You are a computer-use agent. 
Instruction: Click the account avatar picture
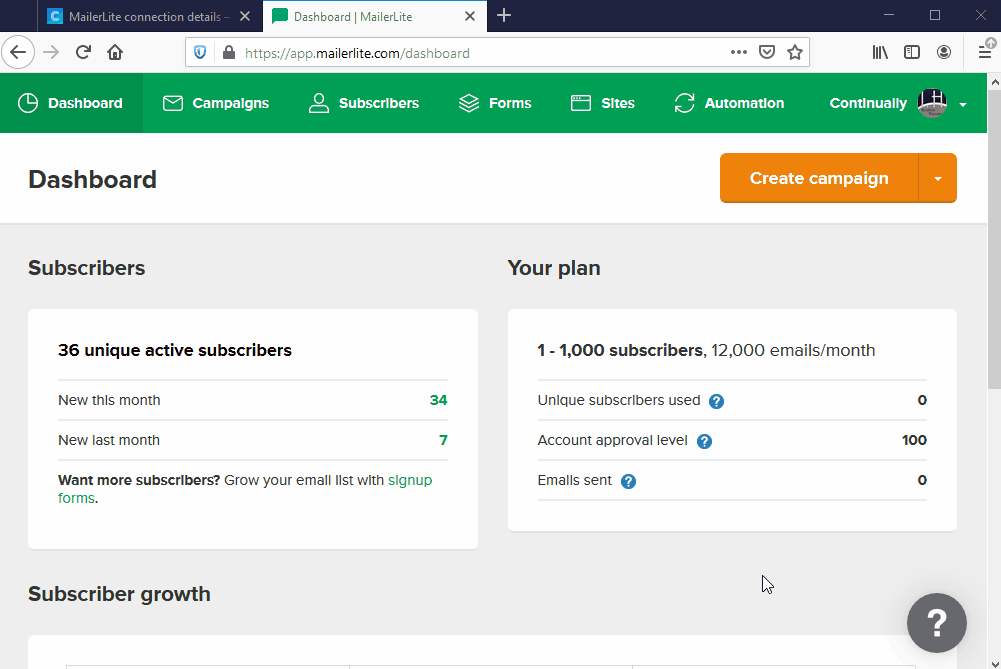point(932,103)
